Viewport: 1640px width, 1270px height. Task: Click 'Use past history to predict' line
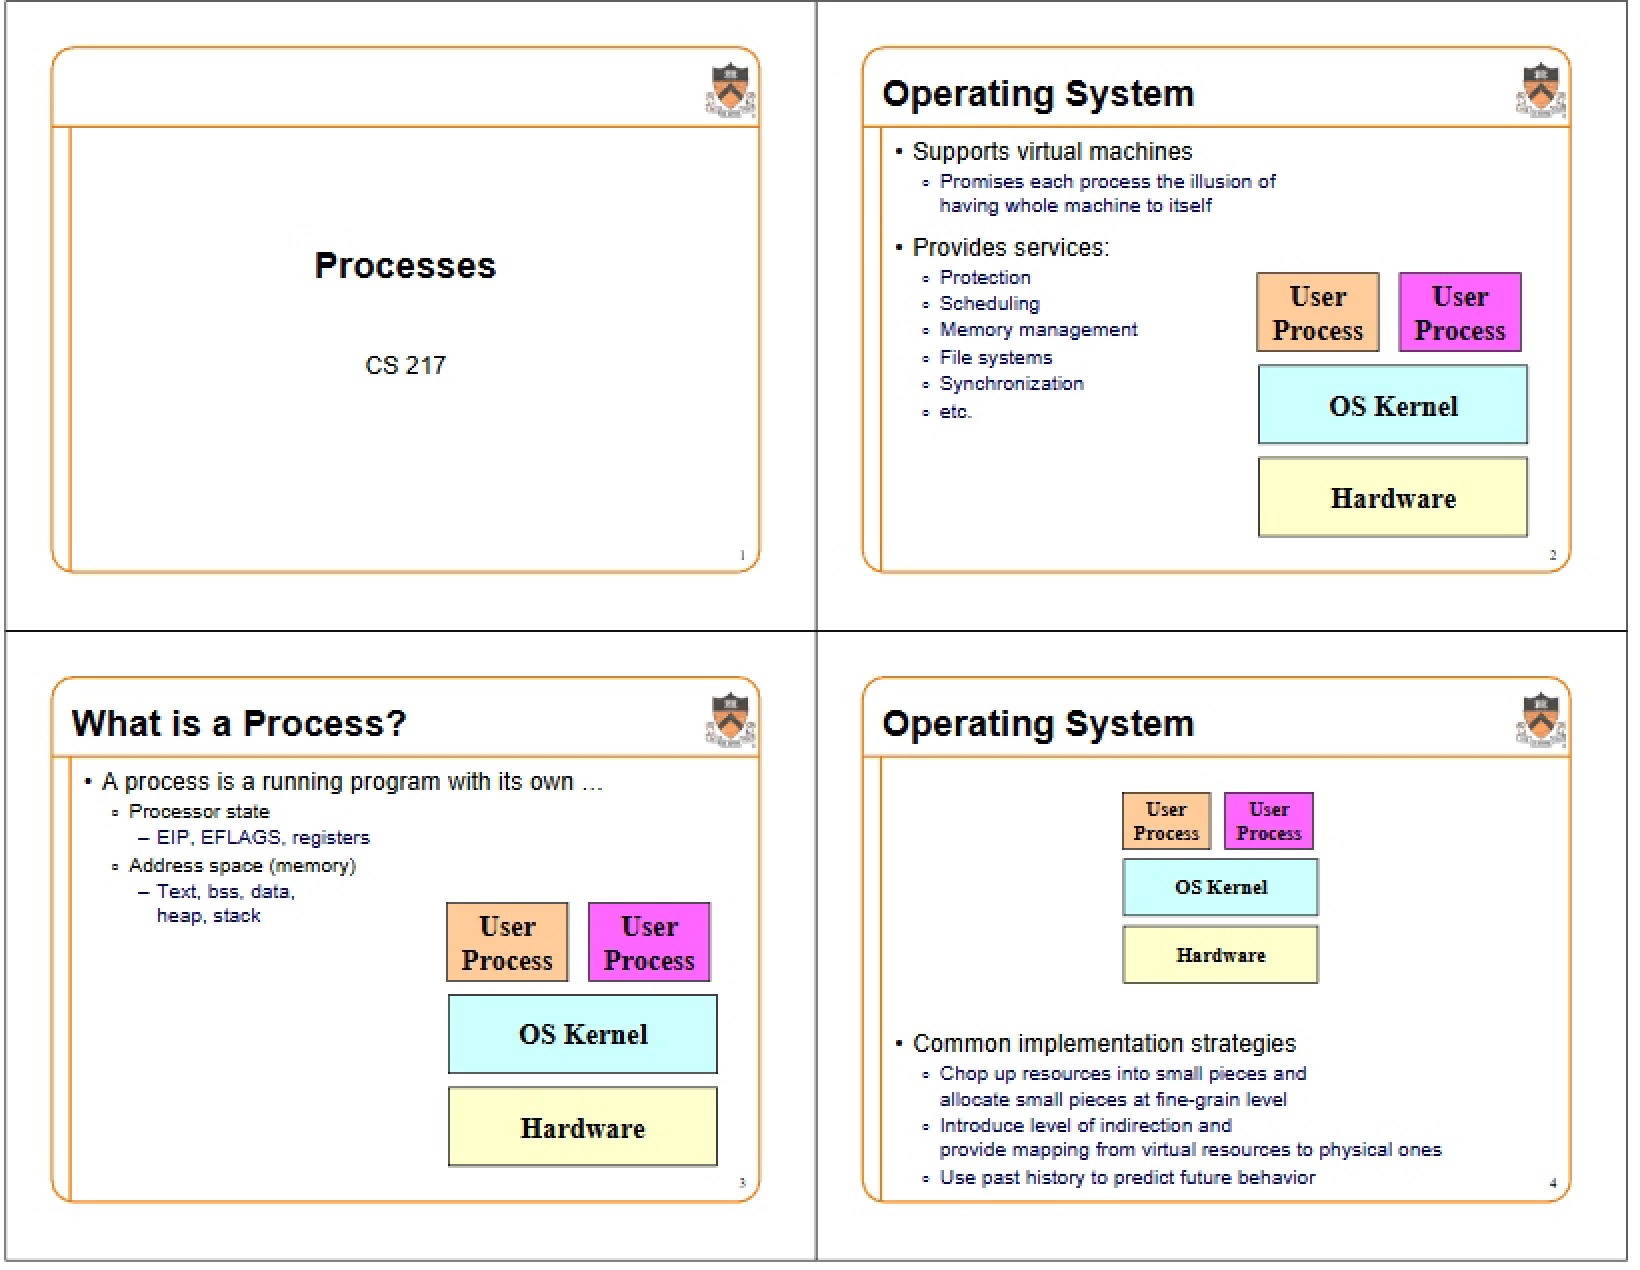pyautogui.click(x=1127, y=1177)
